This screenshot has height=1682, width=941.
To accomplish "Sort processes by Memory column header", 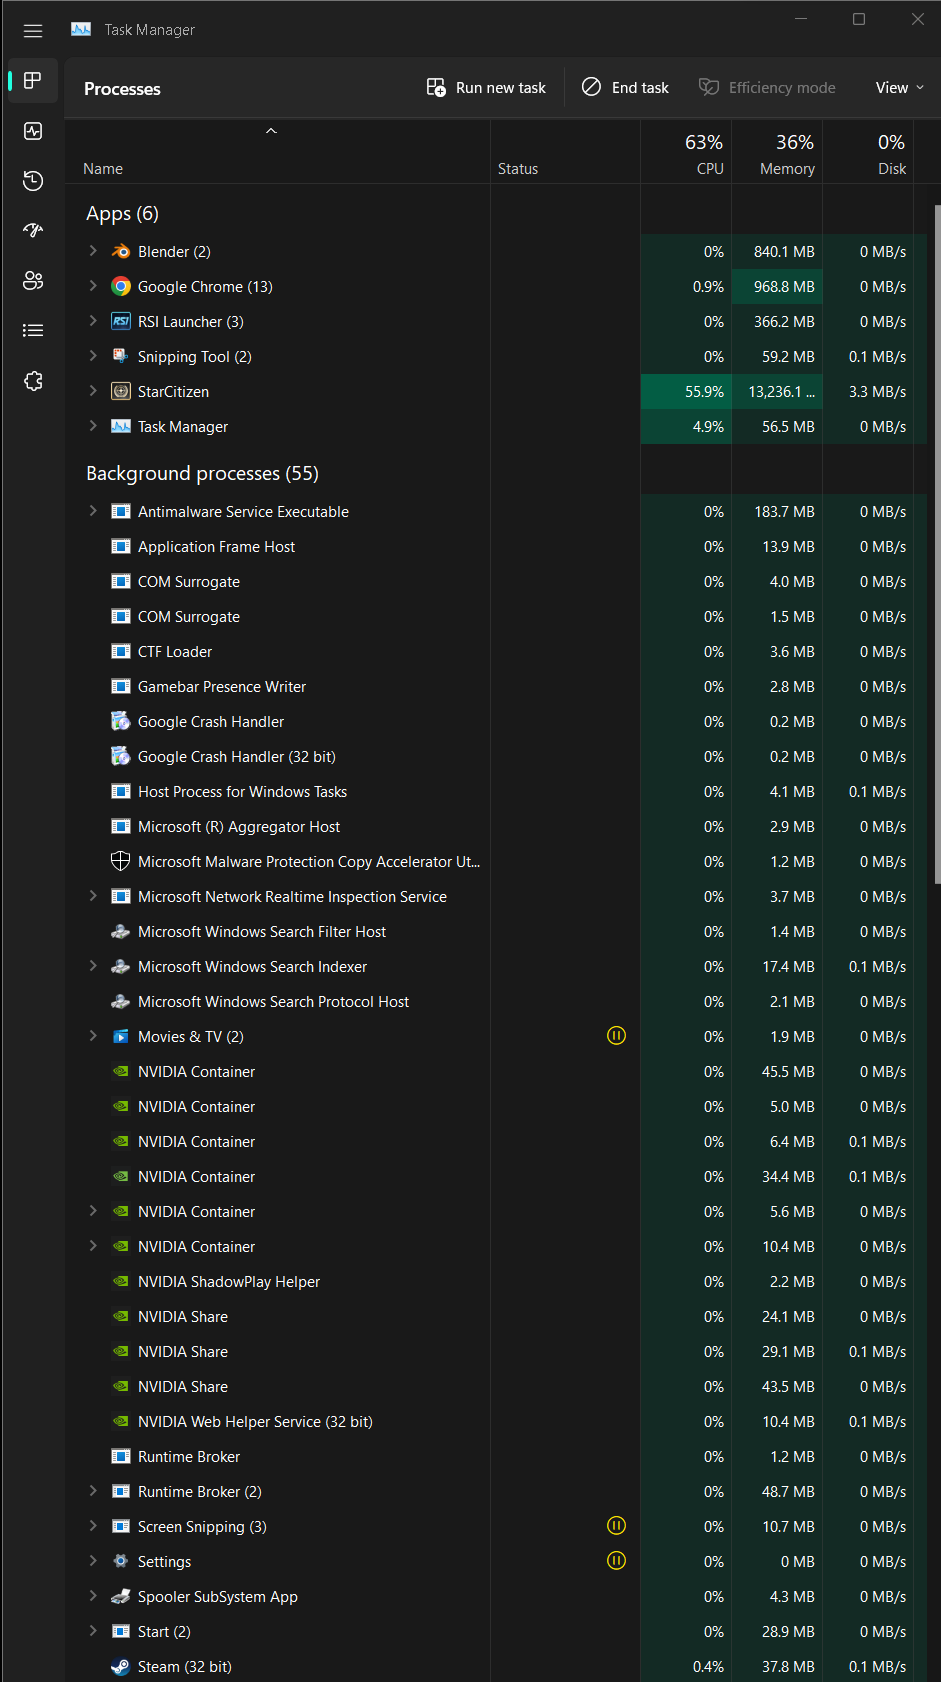I will tap(777, 152).
